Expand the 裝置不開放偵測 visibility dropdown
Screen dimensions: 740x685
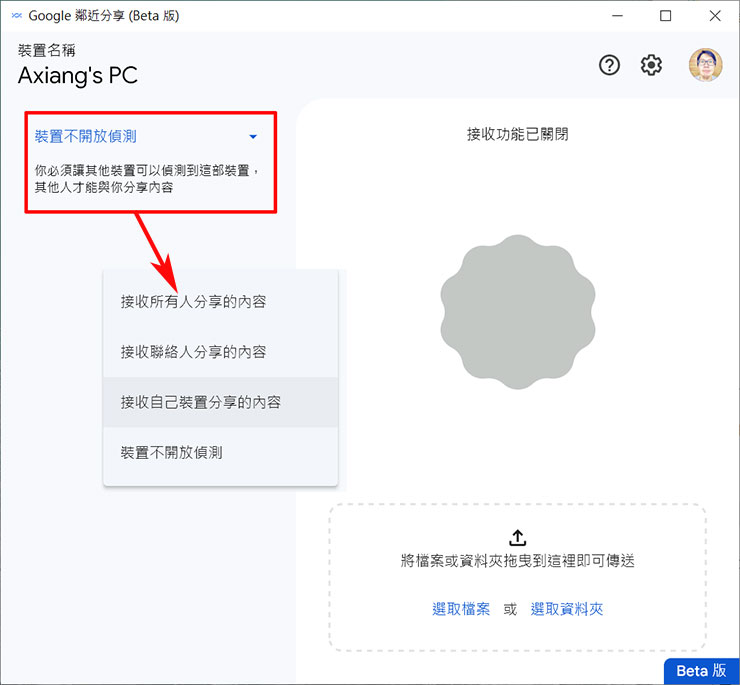coord(146,136)
